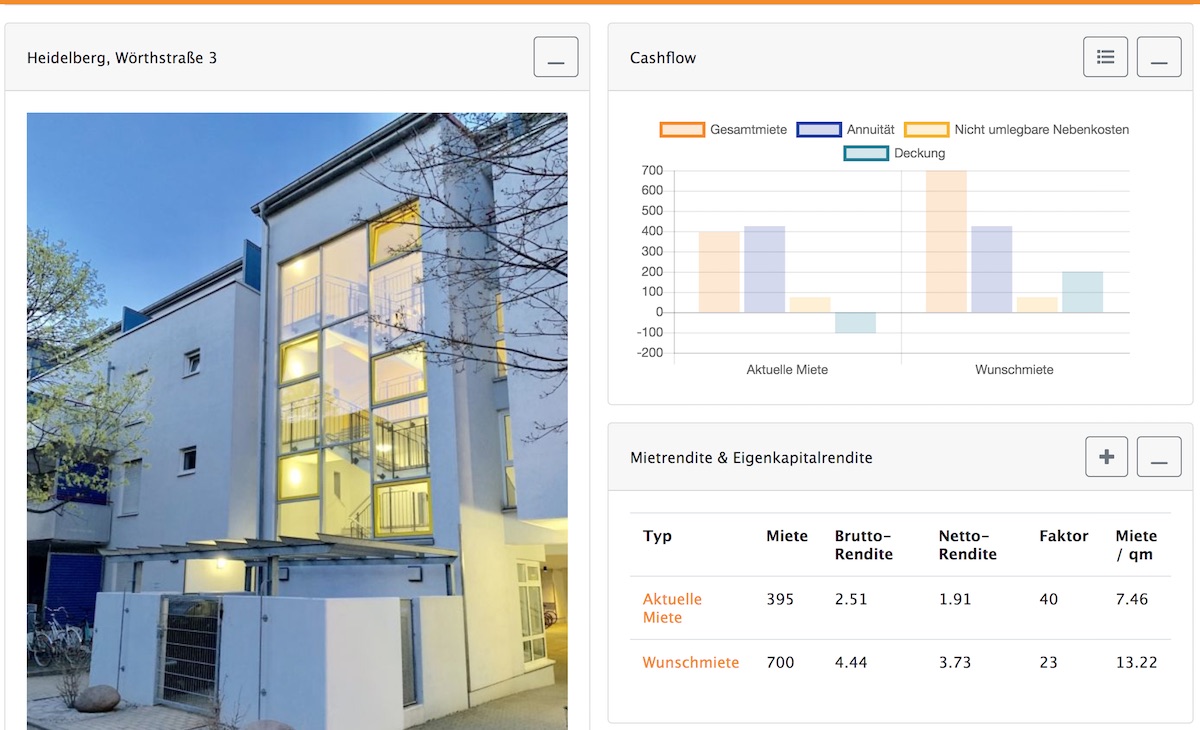Open the Cashflow list view icon
The width and height of the screenshot is (1200, 730).
(1106, 57)
